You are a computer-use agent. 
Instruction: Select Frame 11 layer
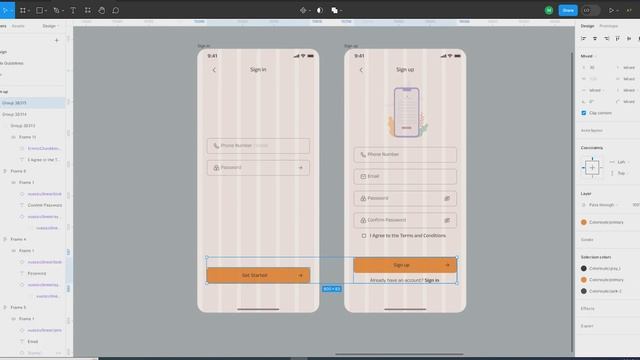[27, 137]
